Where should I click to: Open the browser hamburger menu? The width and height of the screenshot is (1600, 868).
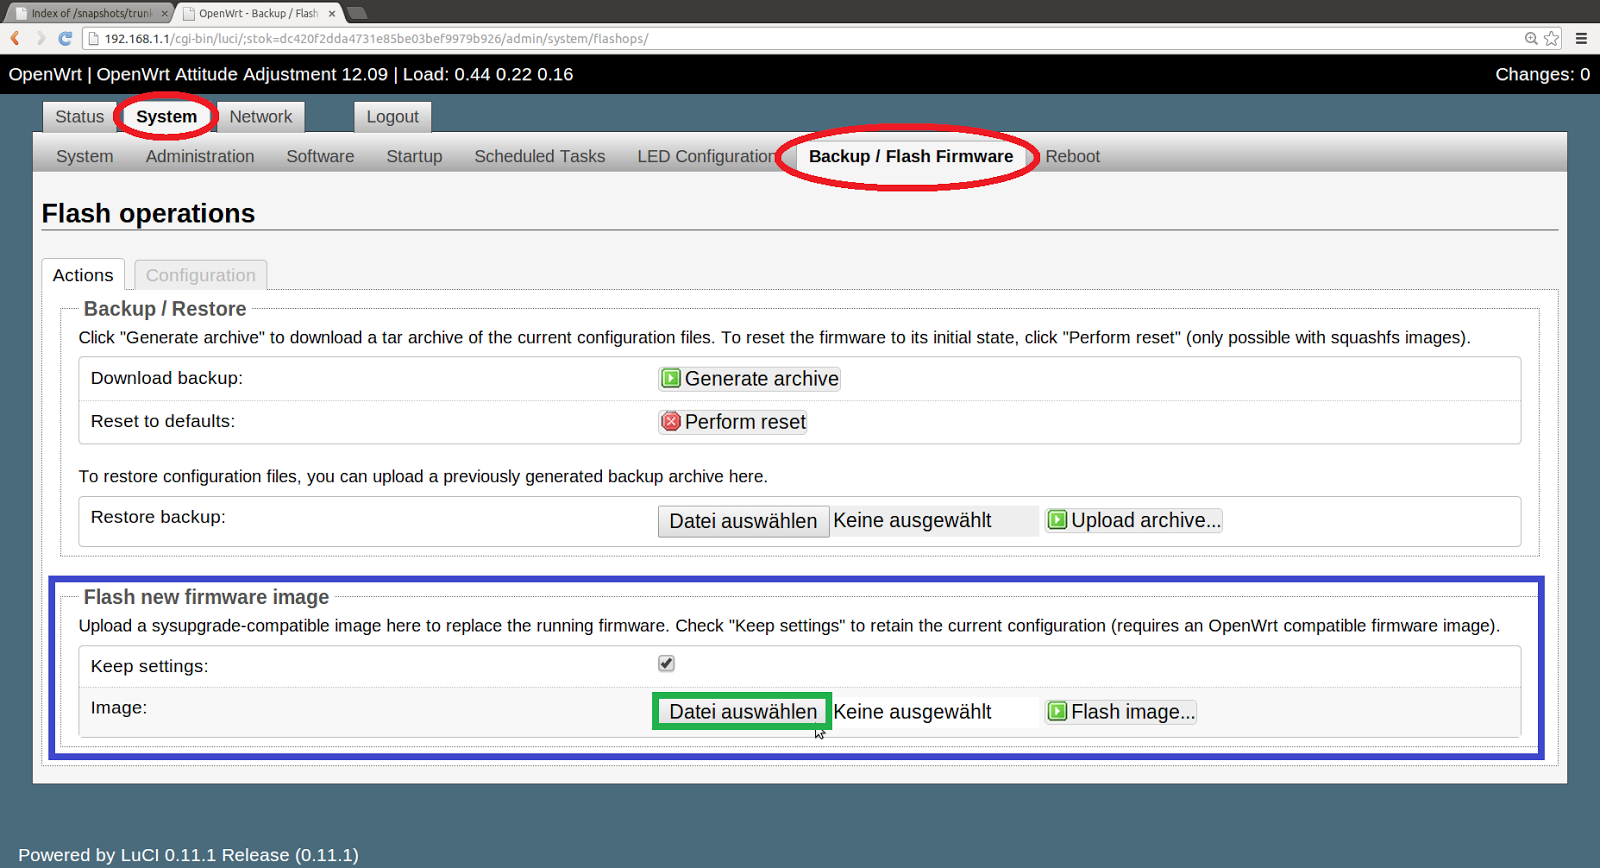coord(1581,38)
